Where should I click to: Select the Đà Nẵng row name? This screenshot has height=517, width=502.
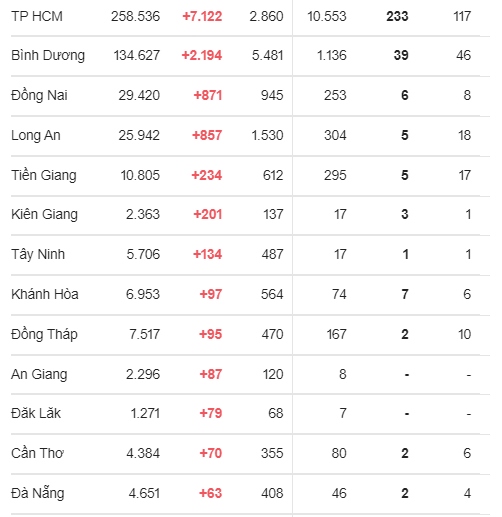tap(38, 493)
